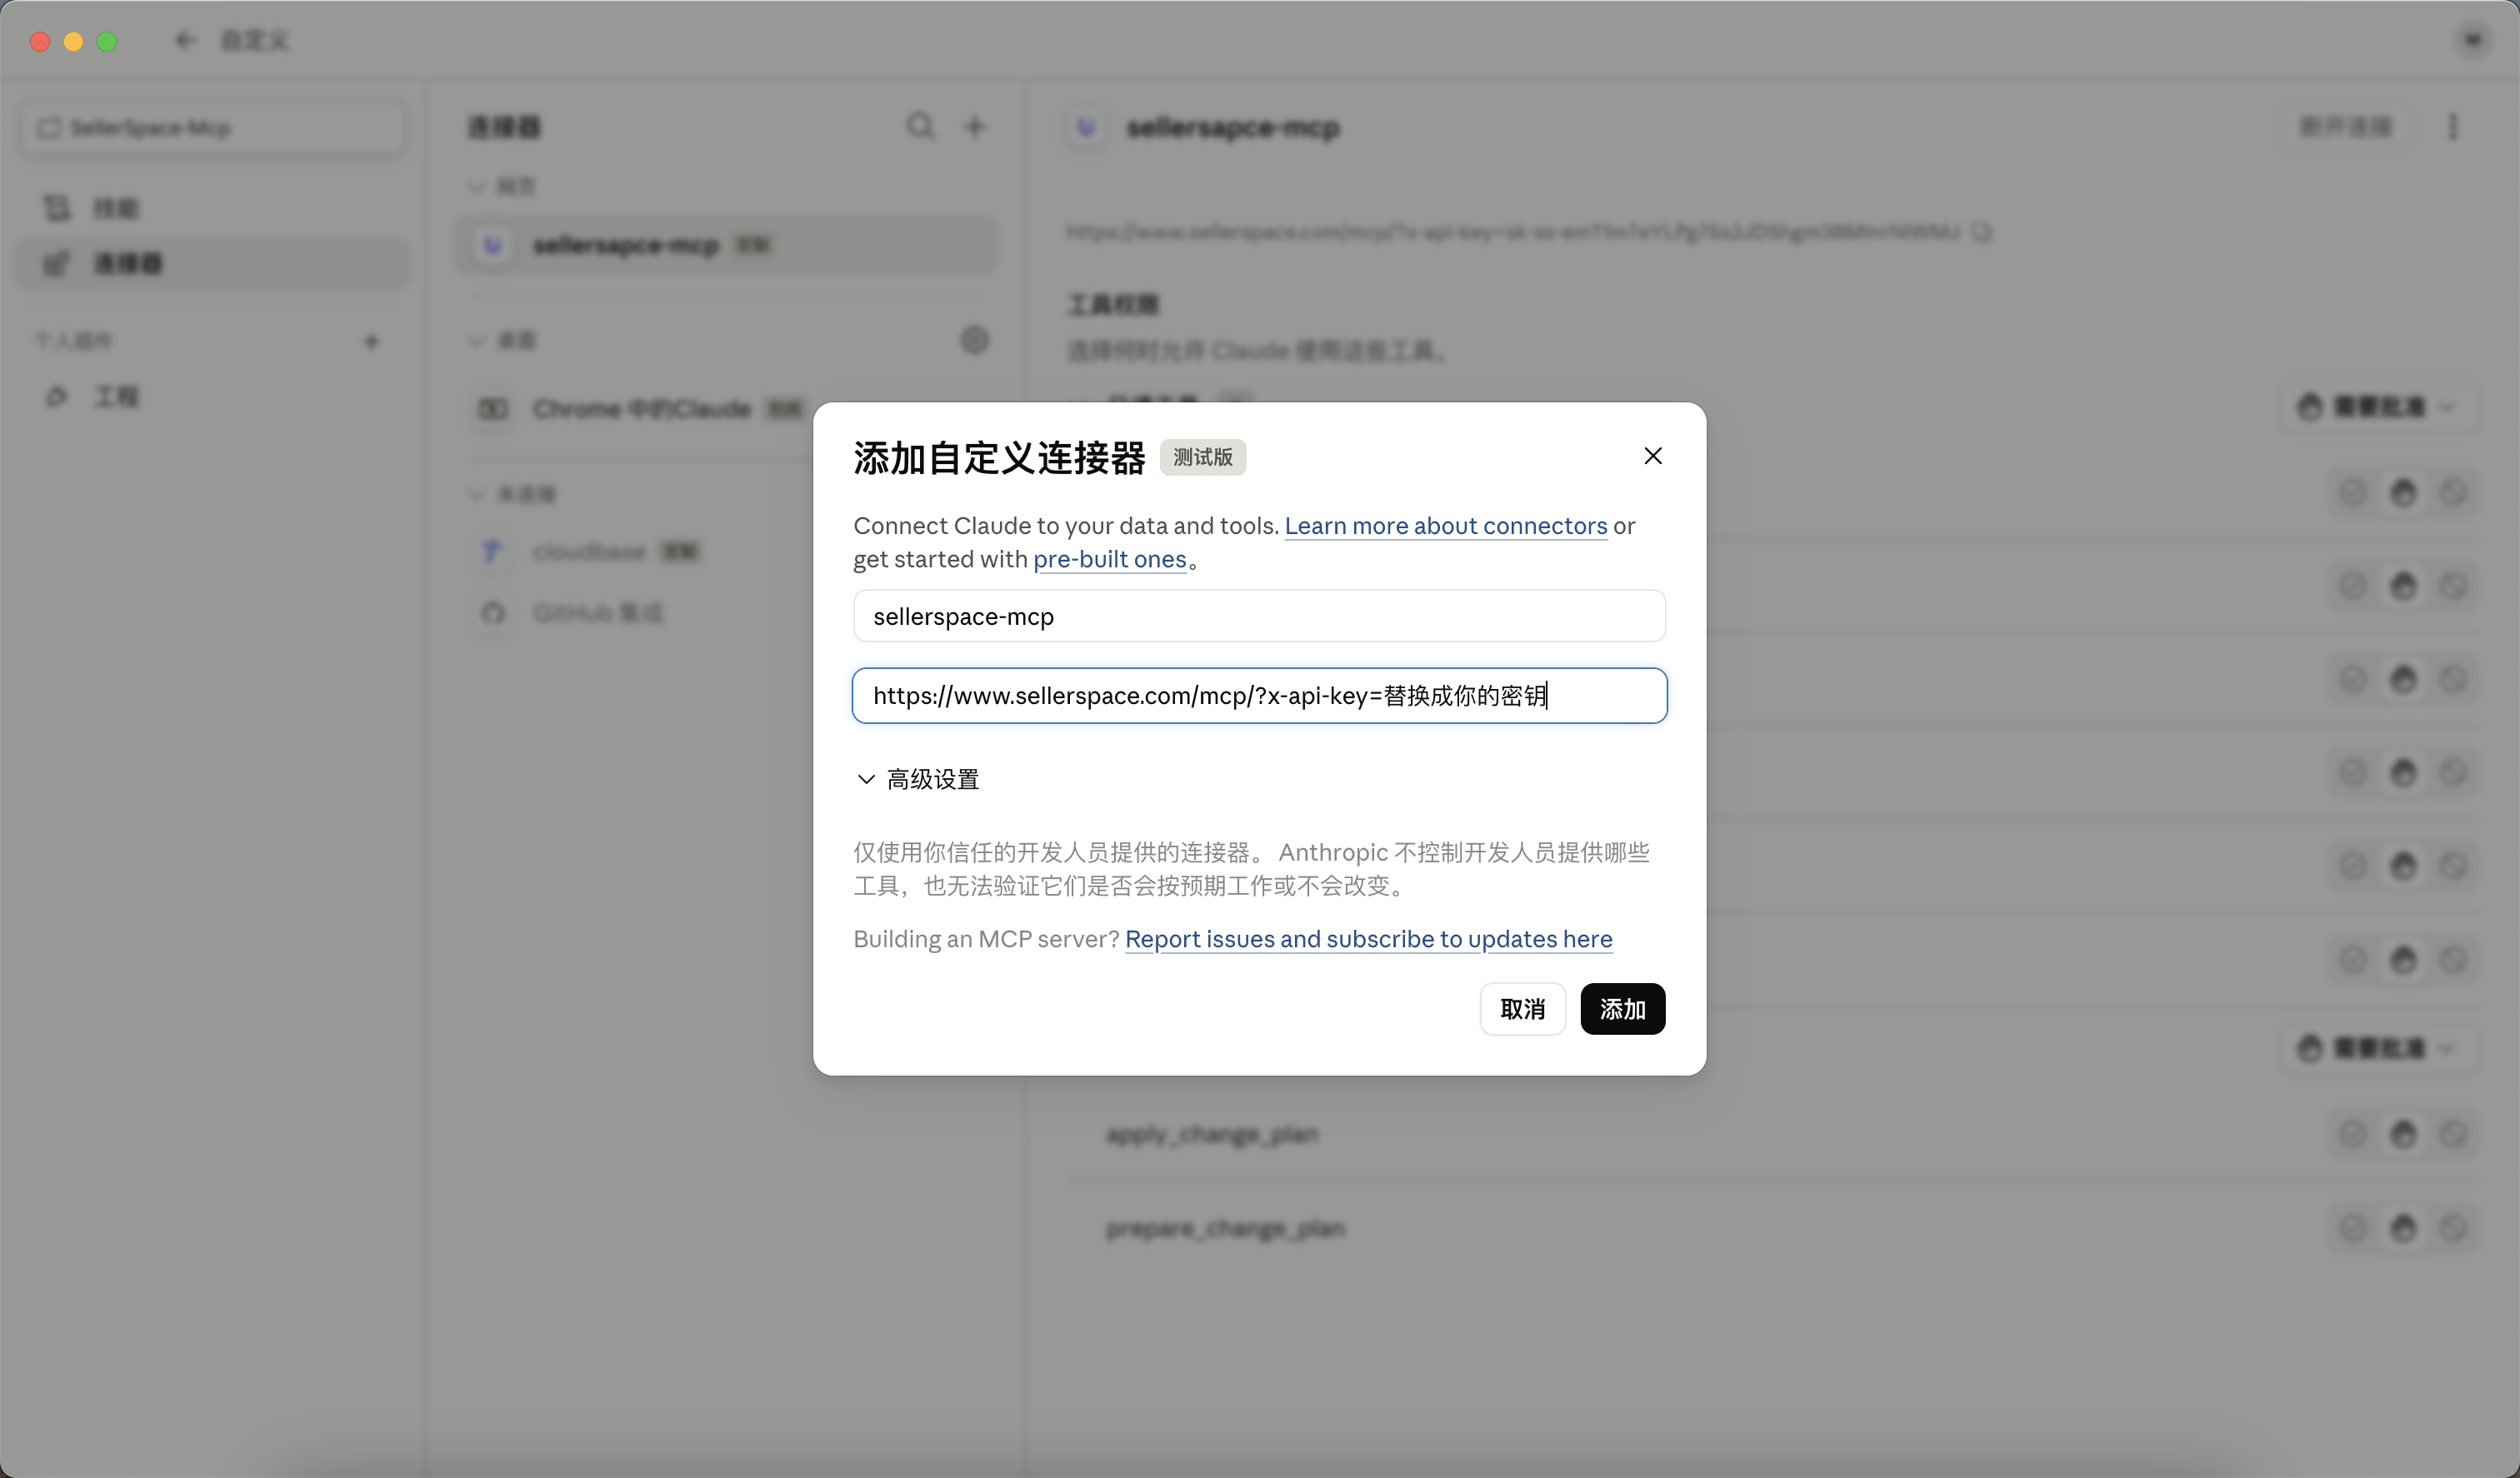Open the three-dot menu for sellersapce-mcp

2452,127
